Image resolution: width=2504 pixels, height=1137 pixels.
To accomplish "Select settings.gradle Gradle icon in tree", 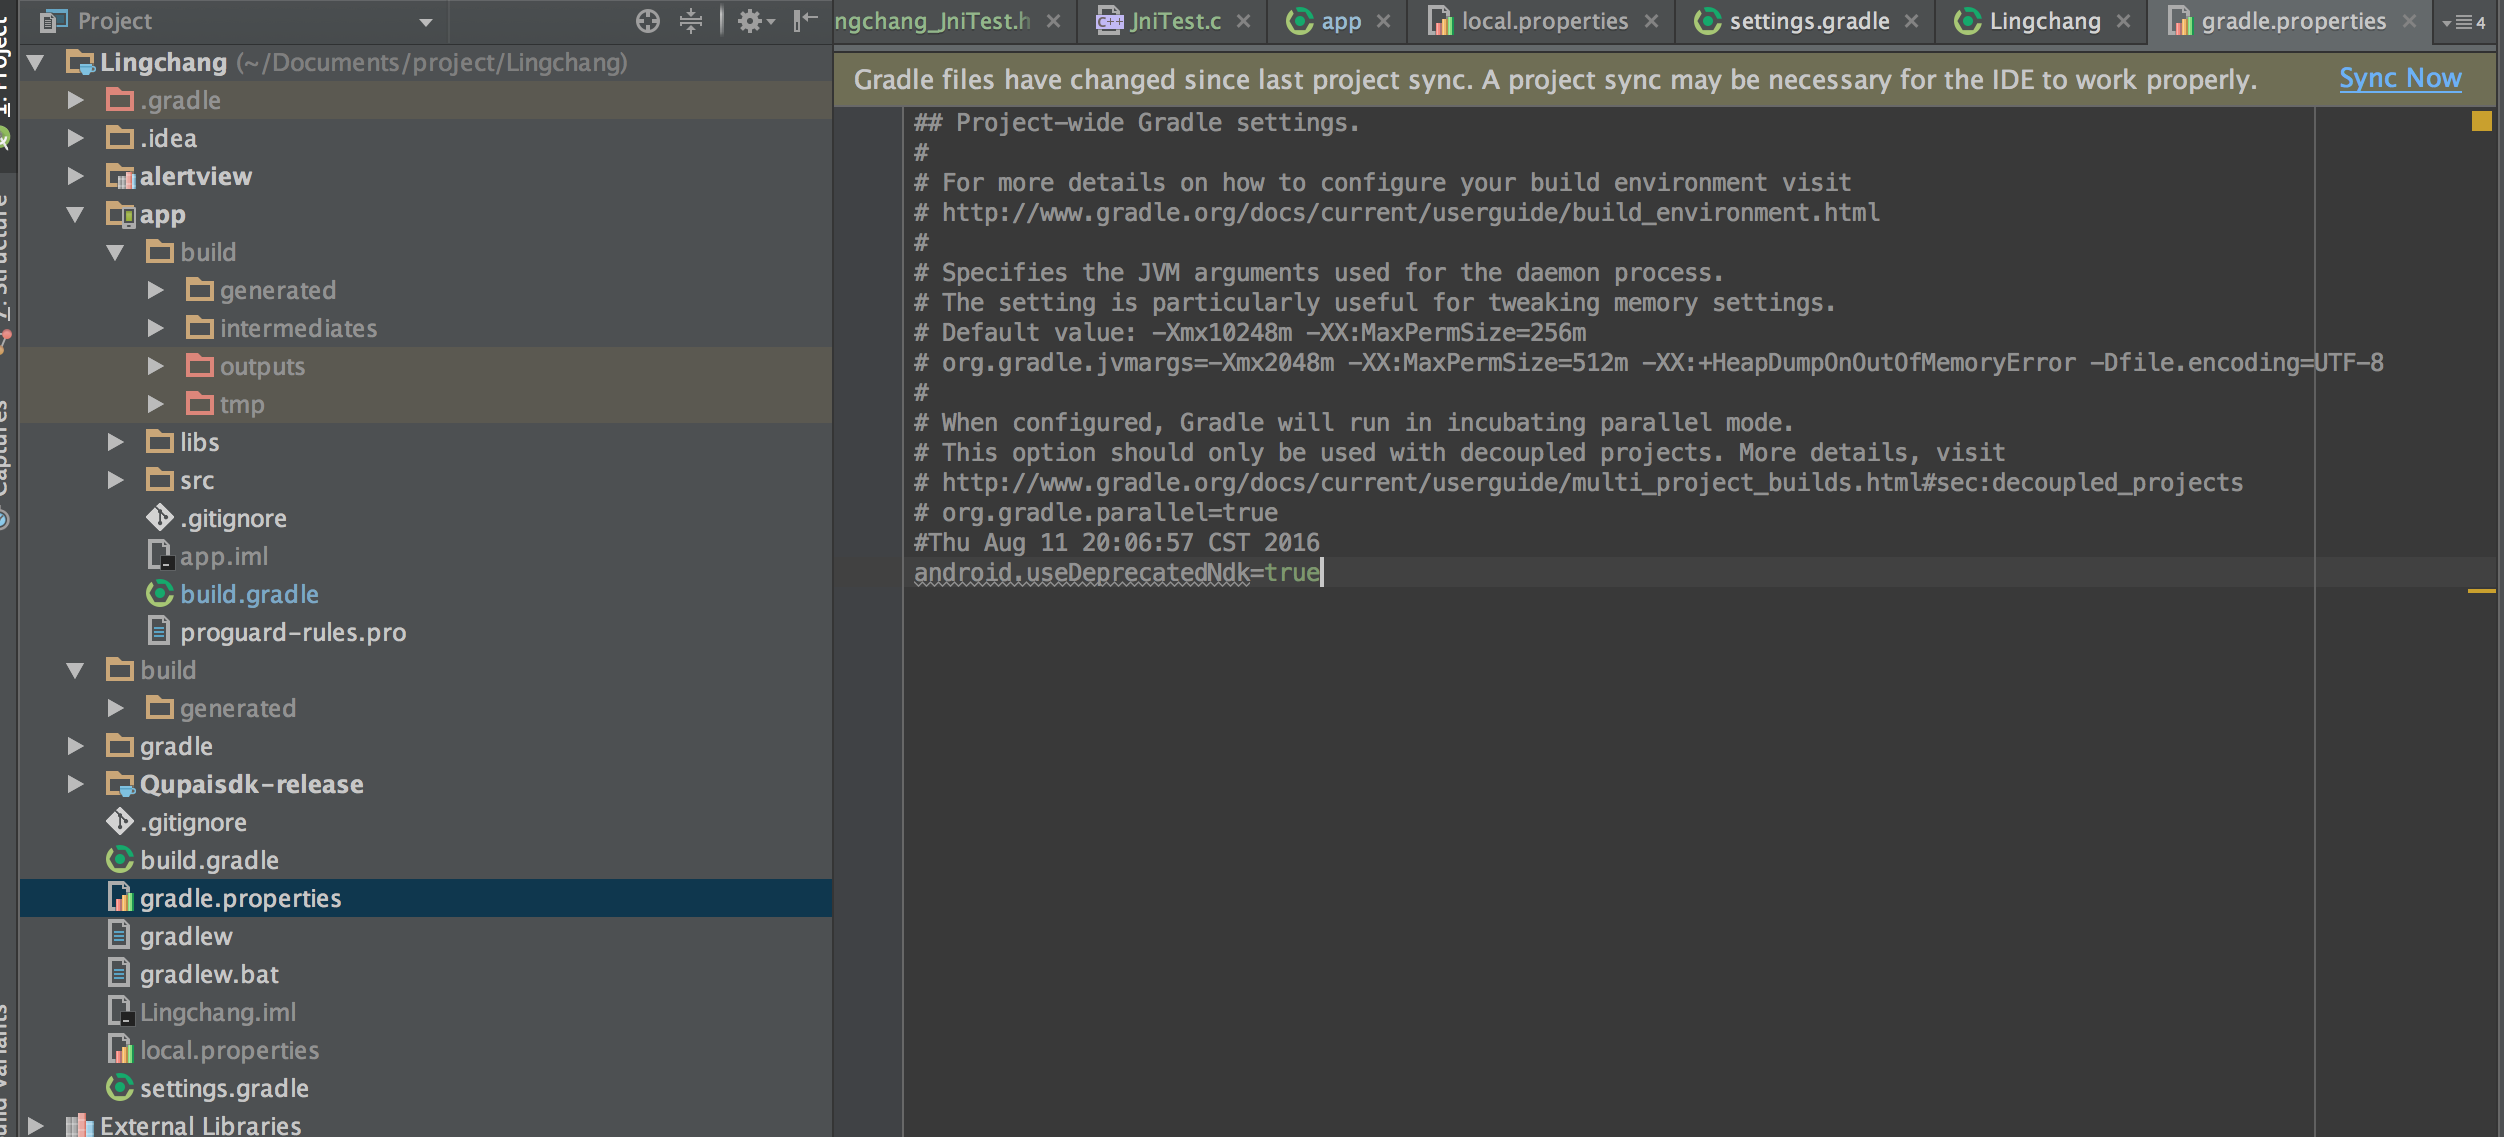I will pyautogui.click(x=120, y=1088).
